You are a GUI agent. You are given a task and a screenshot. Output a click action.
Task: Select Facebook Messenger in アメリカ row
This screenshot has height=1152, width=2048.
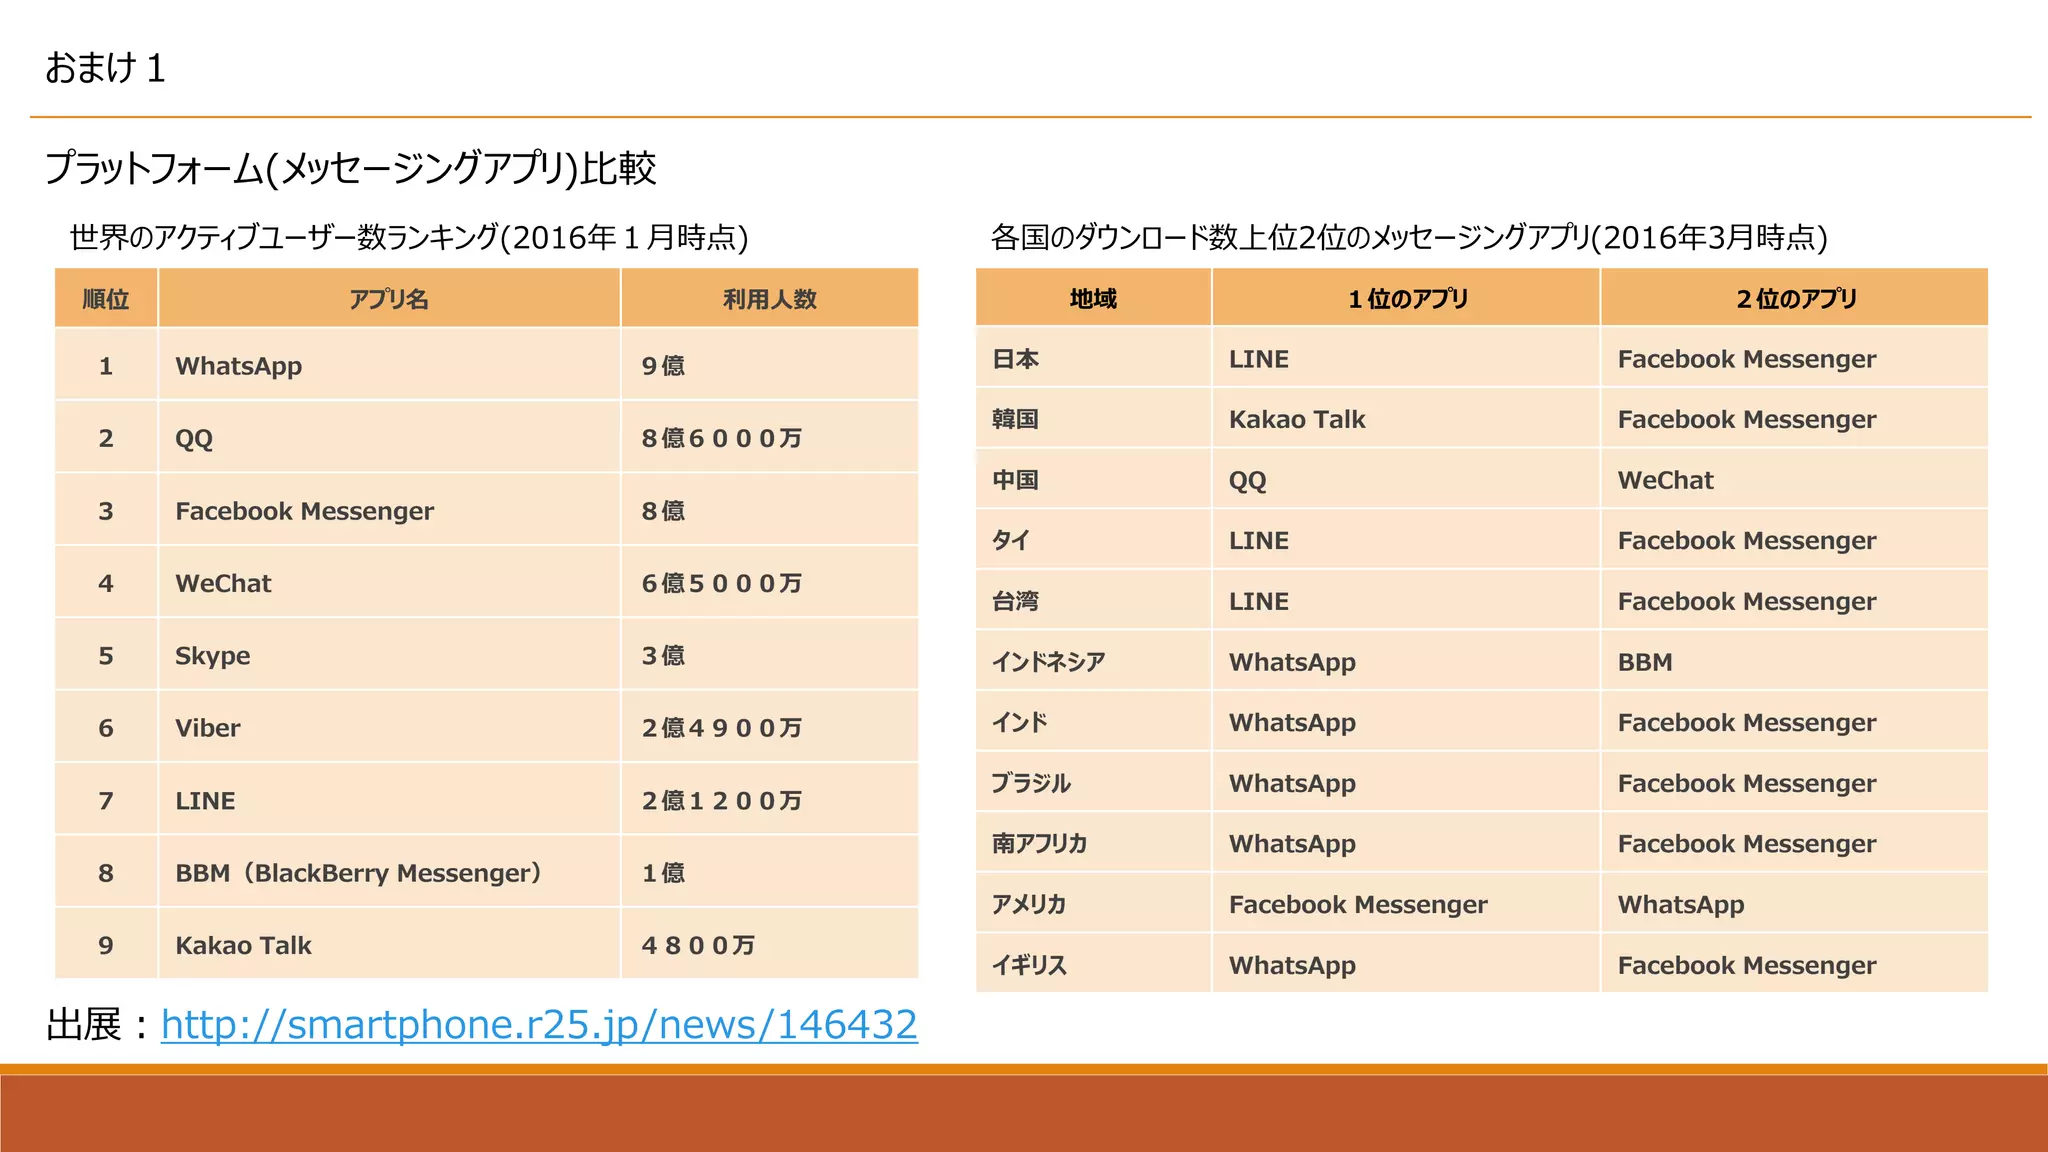[x=1358, y=905]
